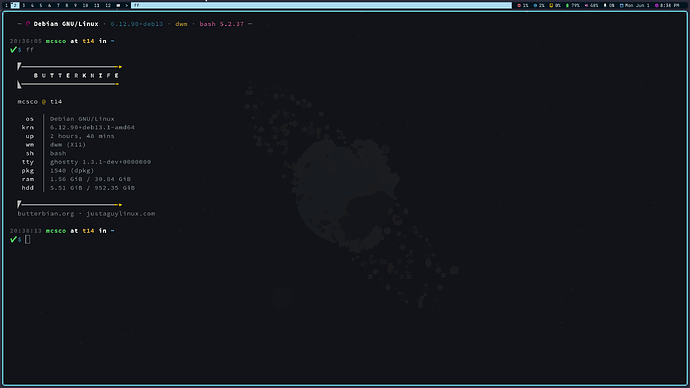Click the white status icon with 0%
The width and height of the screenshot is (690, 388).
[x=605, y=5]
